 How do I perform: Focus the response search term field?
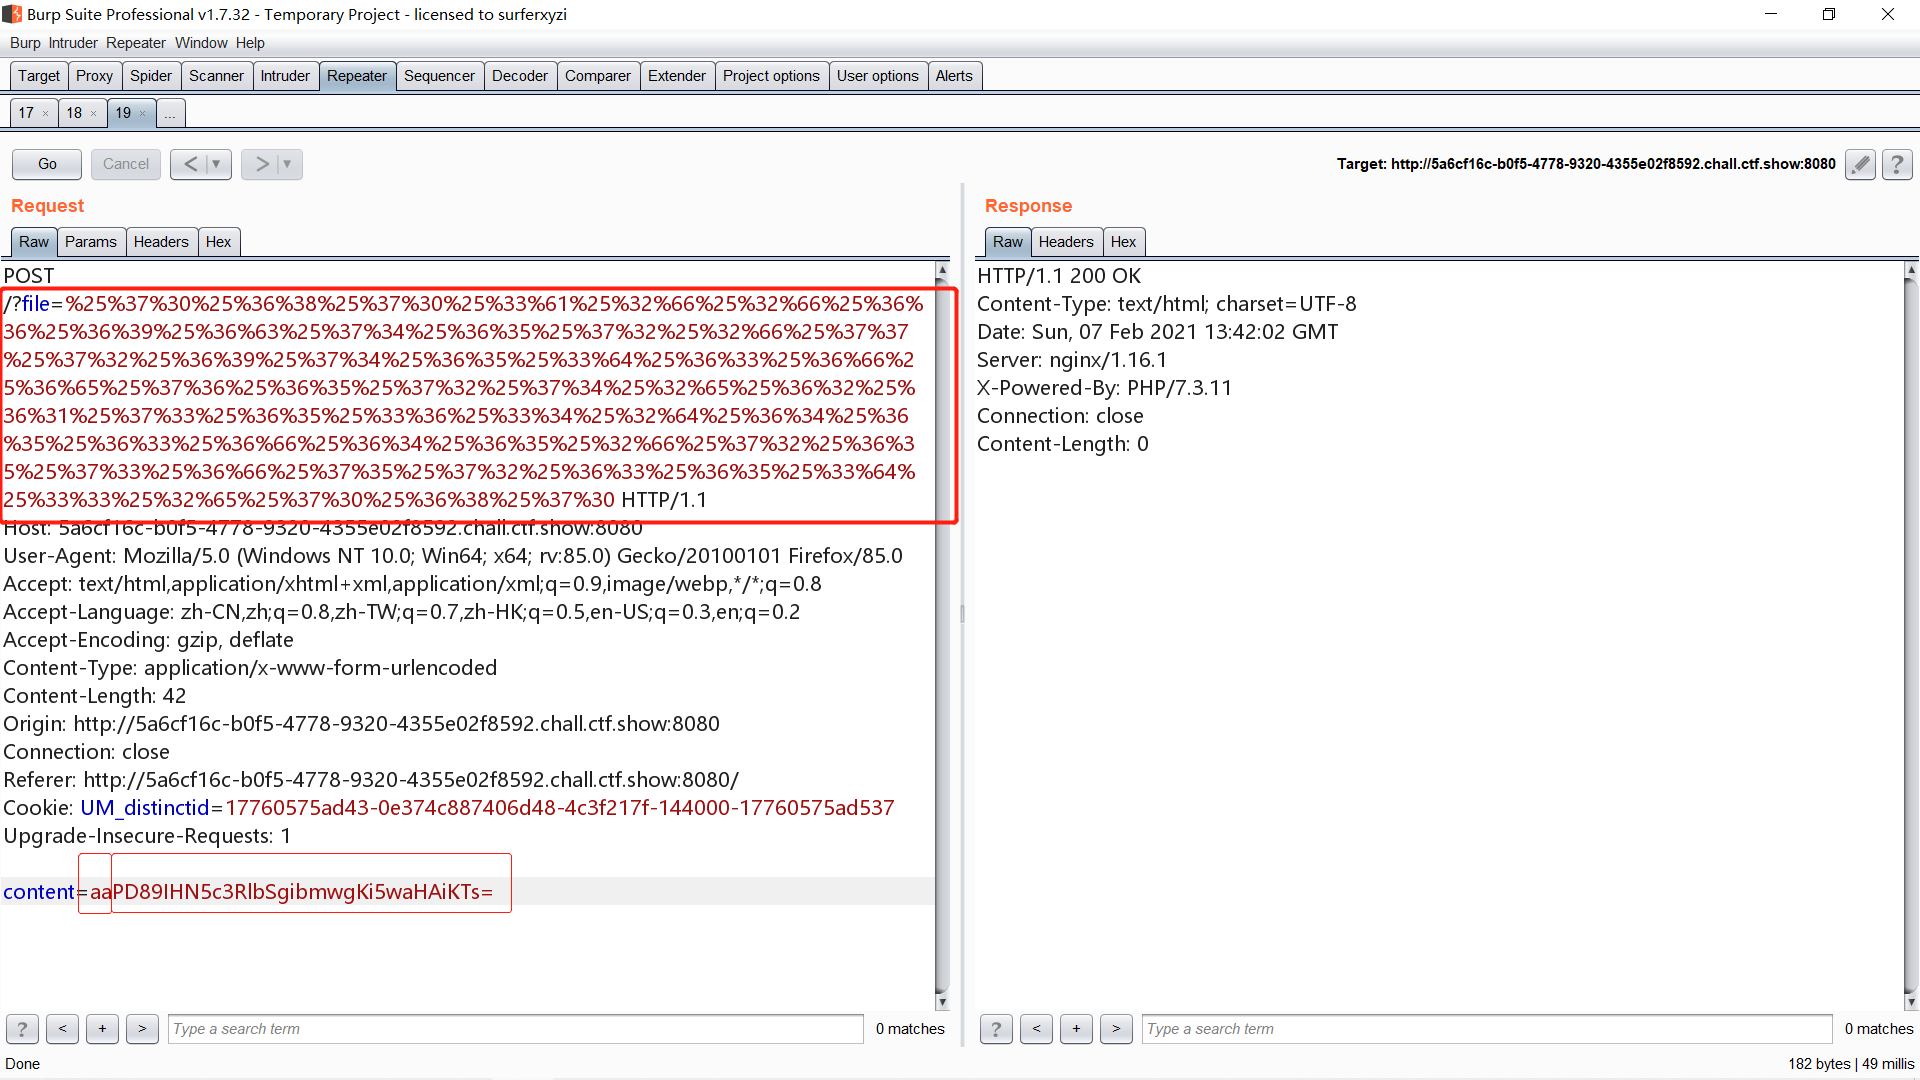click(1487, 1028)
